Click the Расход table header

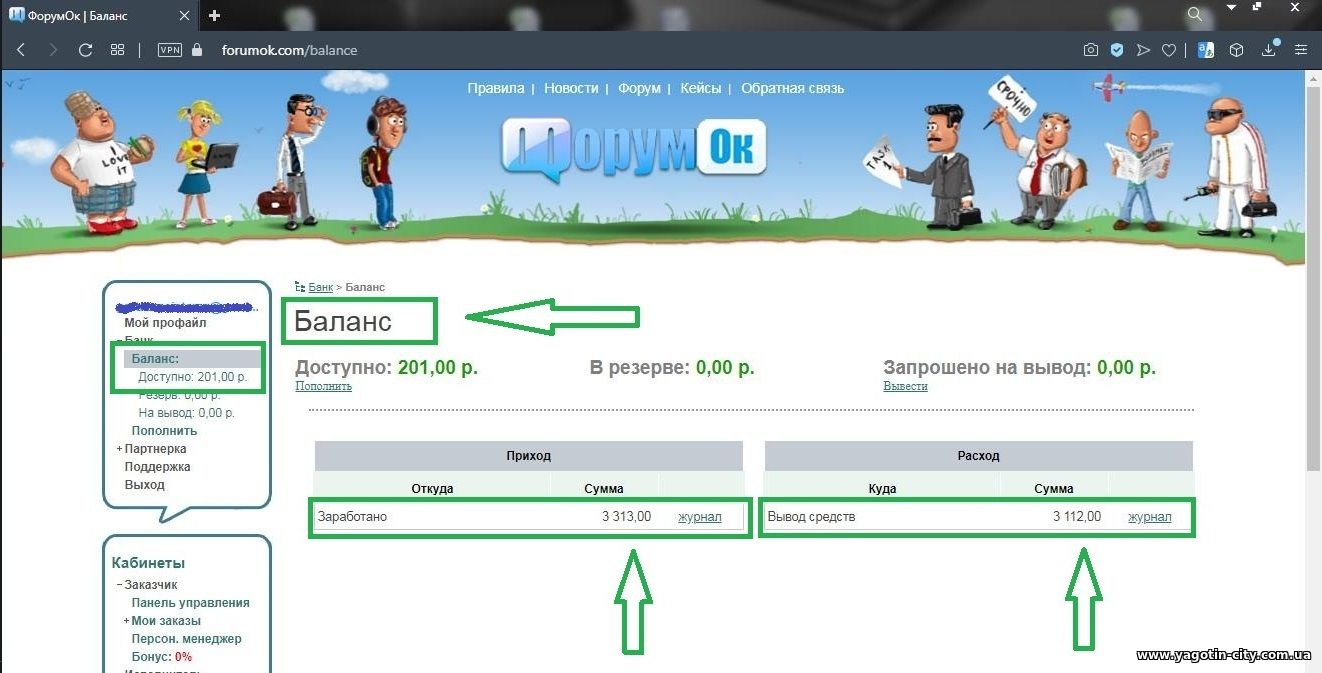[x=979, y=456]
